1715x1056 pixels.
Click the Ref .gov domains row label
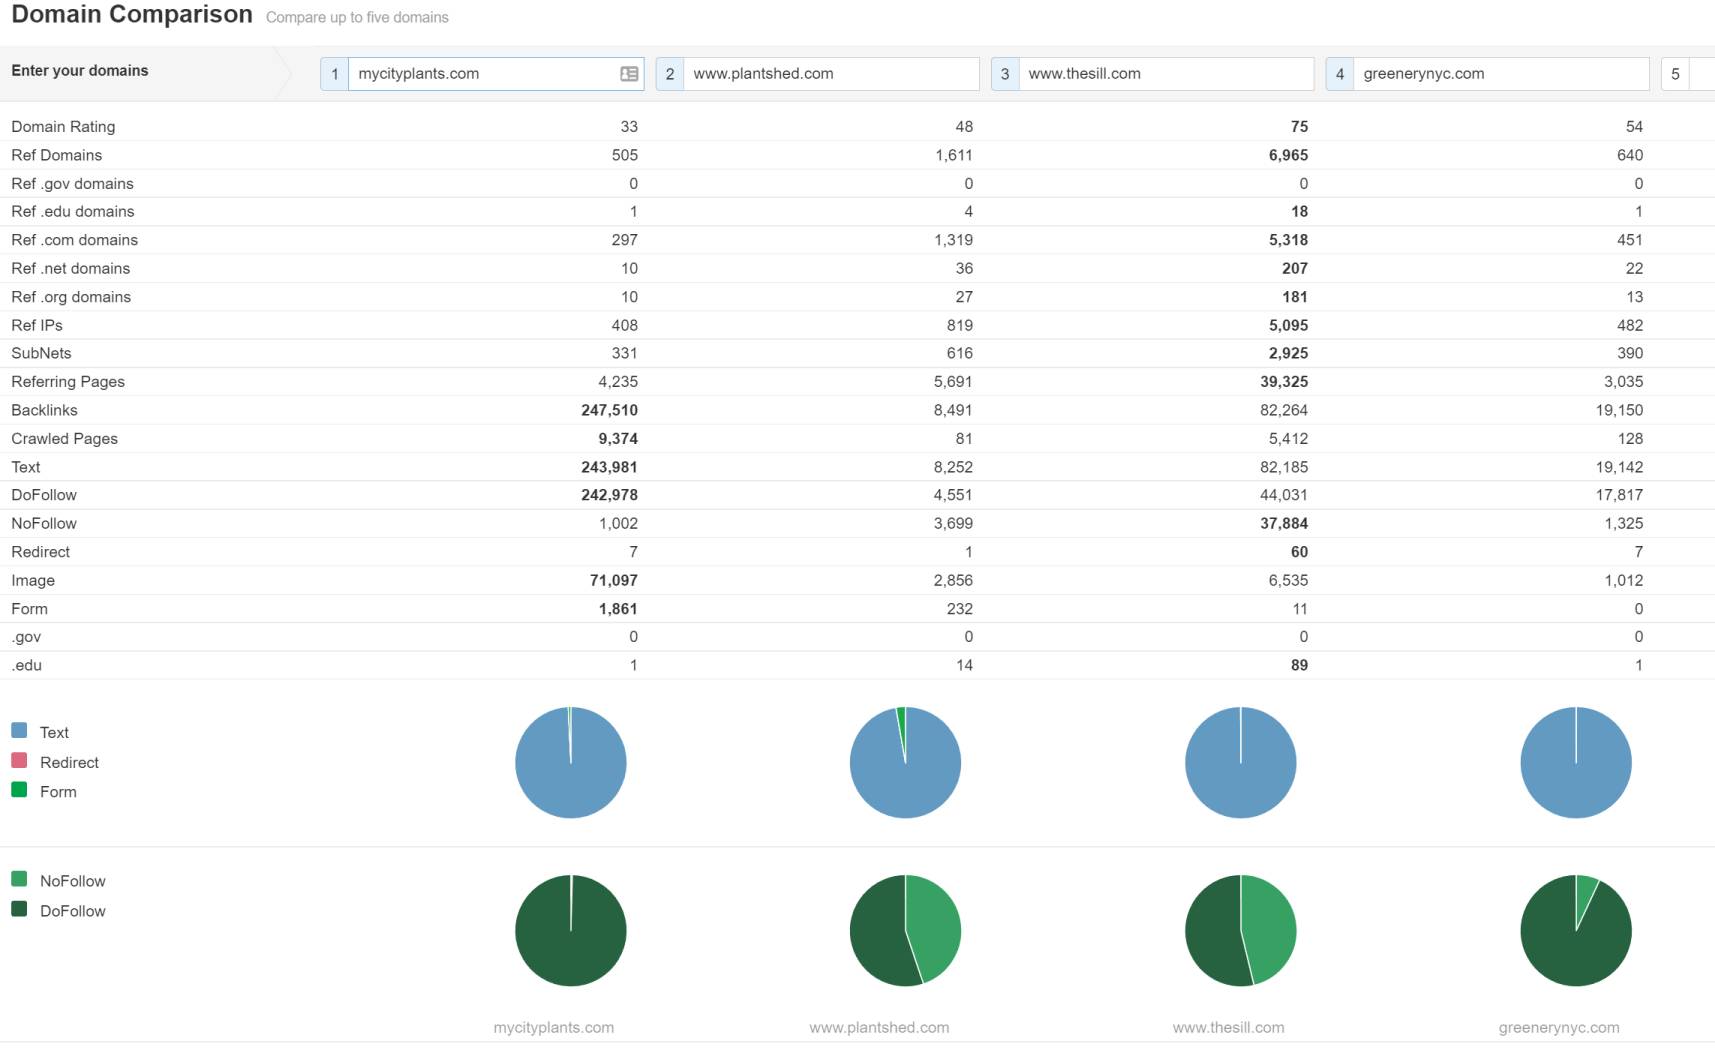pos(72,184)
